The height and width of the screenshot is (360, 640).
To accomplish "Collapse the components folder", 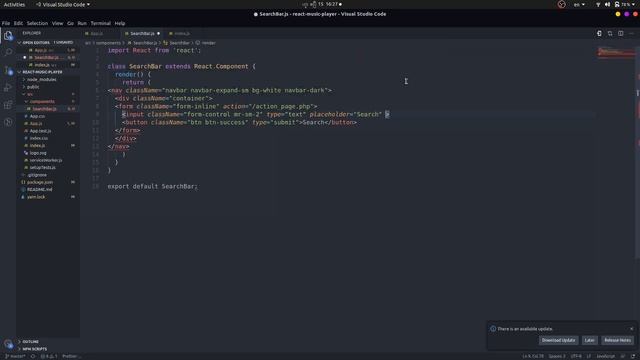I will 42,102.
